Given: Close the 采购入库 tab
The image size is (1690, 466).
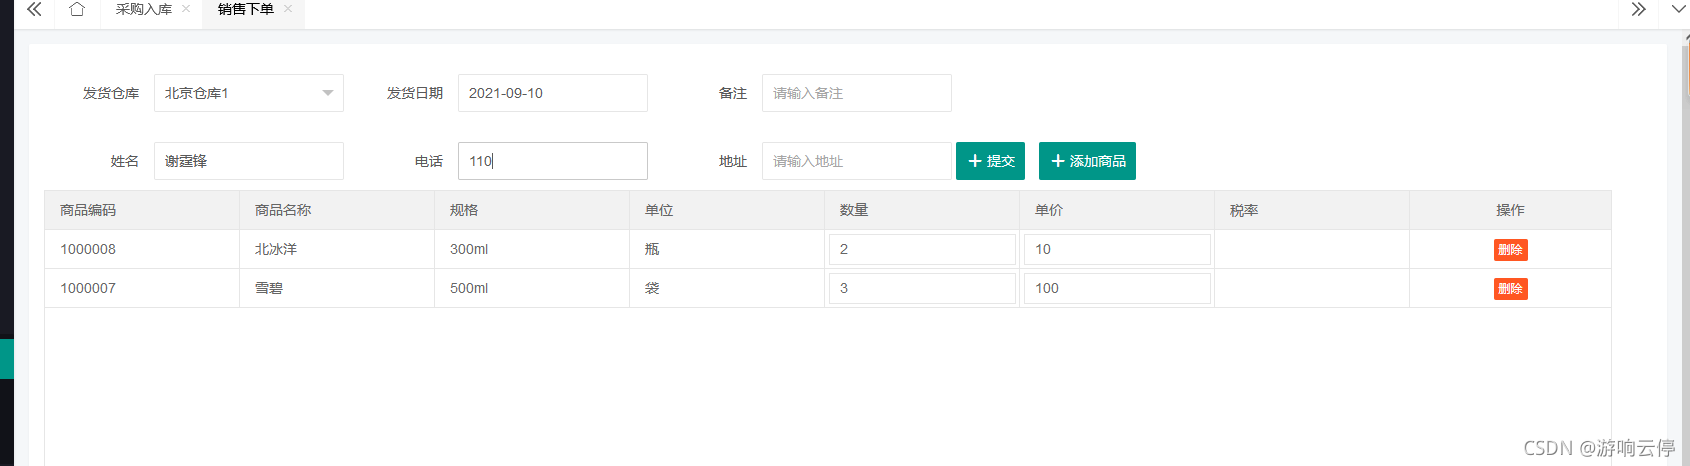Looking at the screenshot, I should [x=186, y=9].
